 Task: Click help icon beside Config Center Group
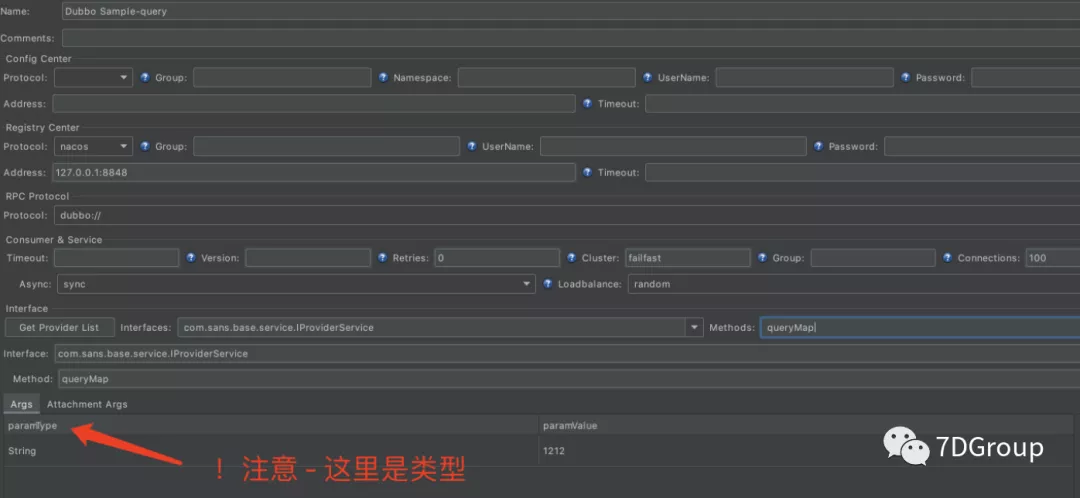tap(145, 78)
